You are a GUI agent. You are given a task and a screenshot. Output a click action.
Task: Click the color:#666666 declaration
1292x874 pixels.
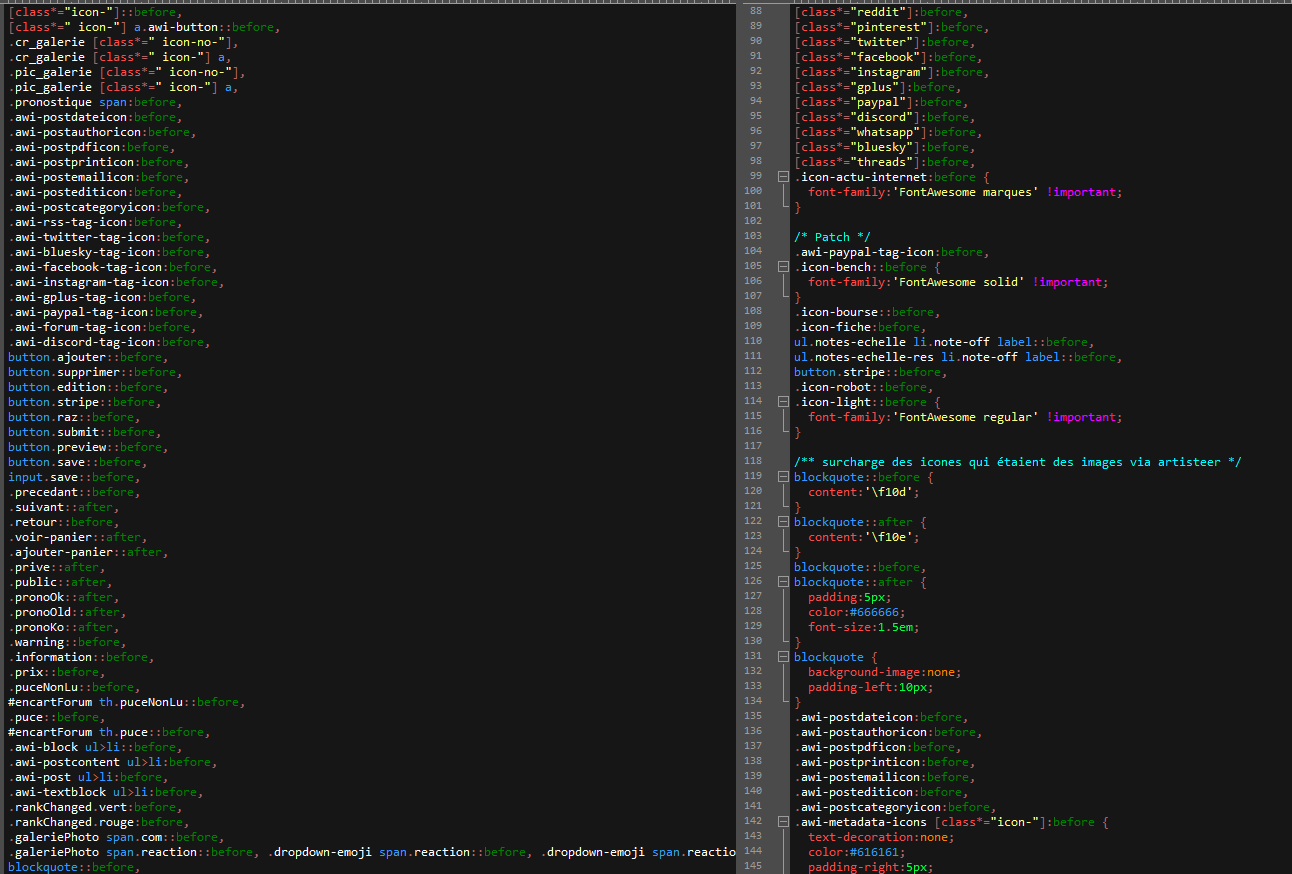(x=857, y=612)
